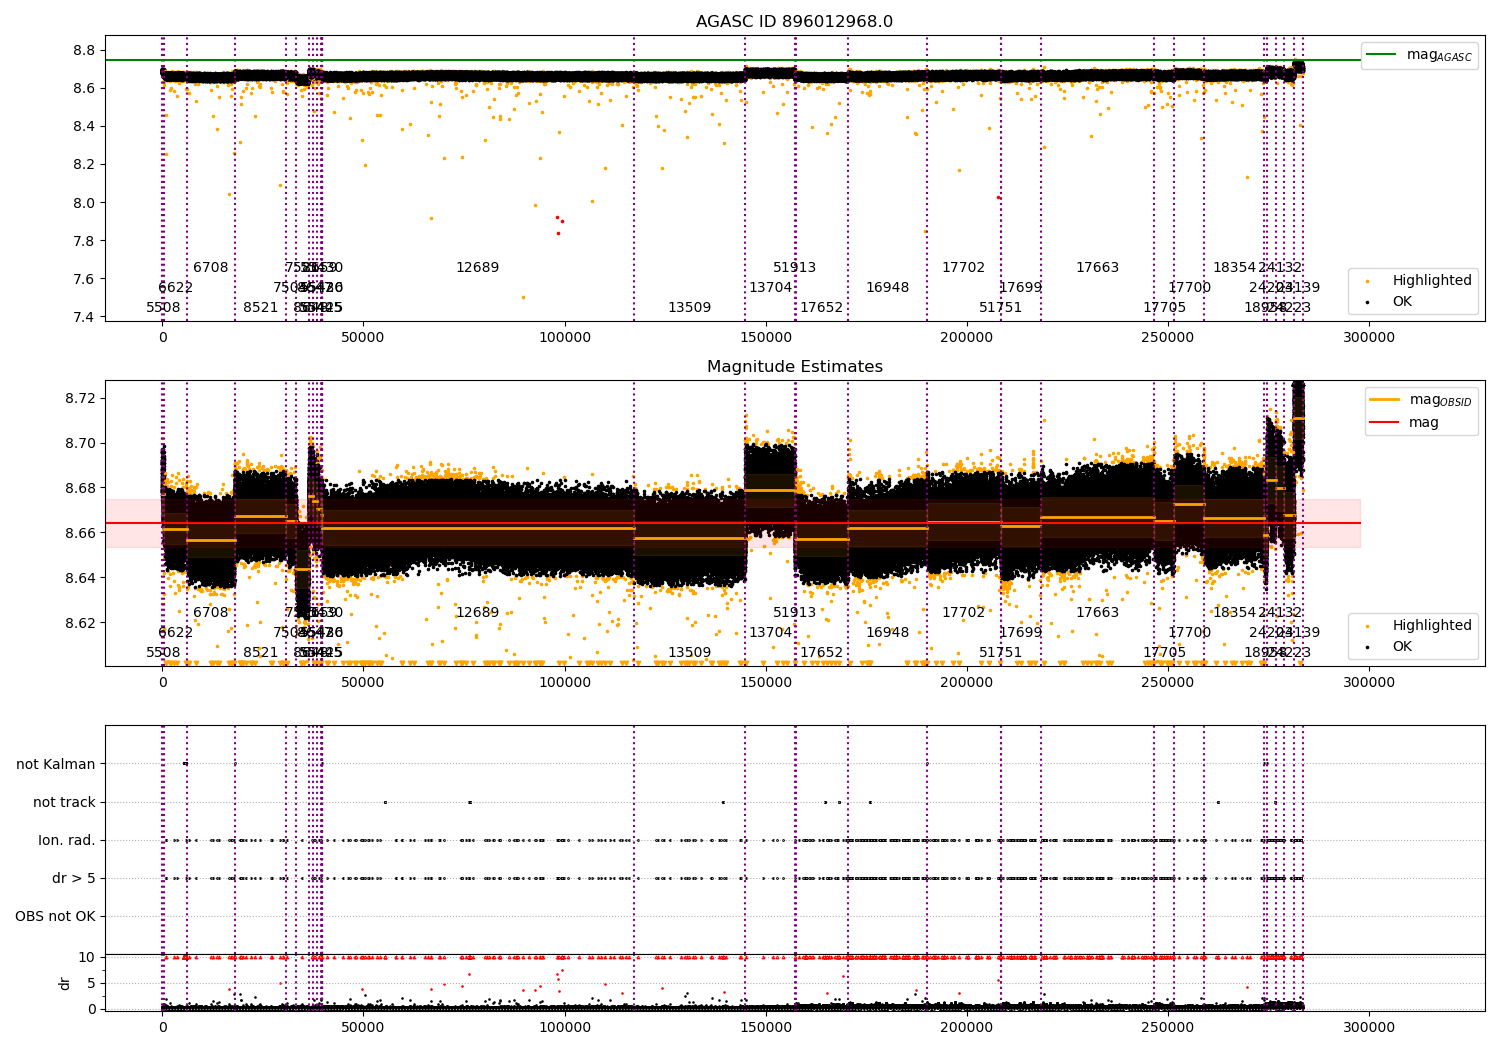
Task: Click the 300000 x-axis tick in the bottom plot
Action: point(1368,1027)
